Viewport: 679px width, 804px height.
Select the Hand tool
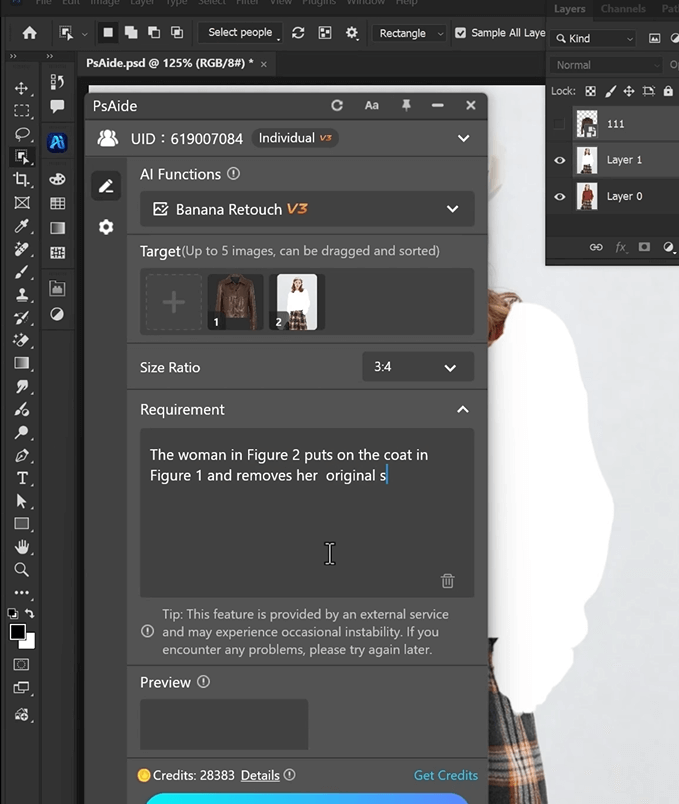point(21,546)
